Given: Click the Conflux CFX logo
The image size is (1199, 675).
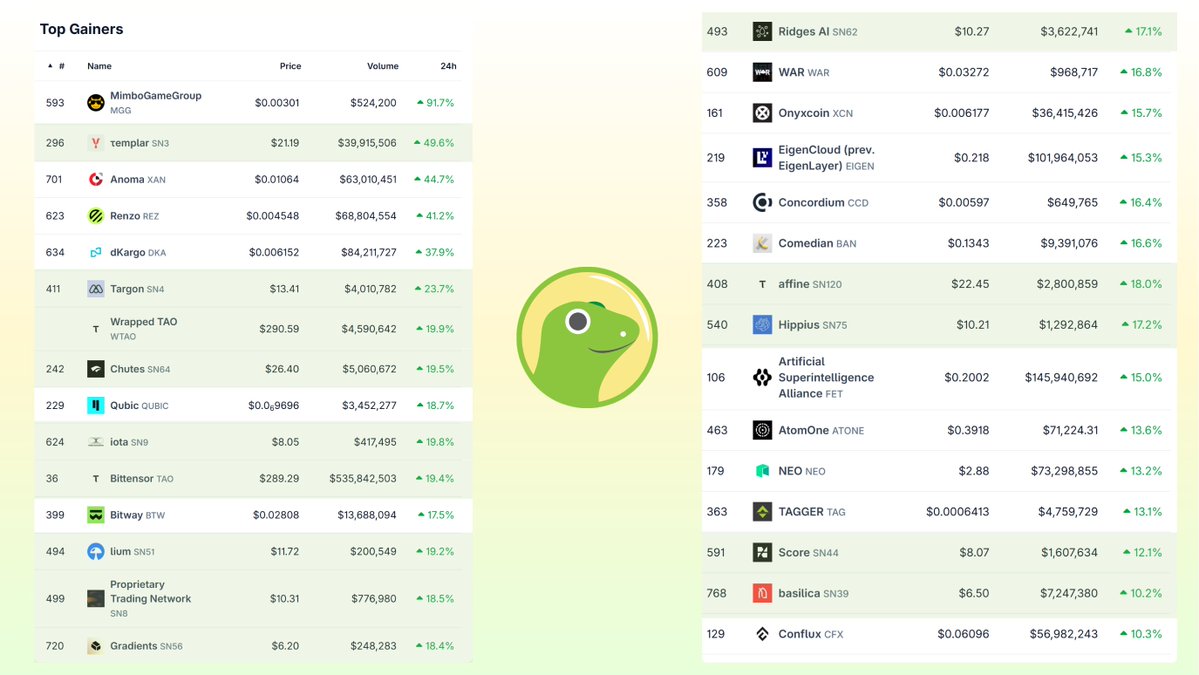Looking at the screenshot, I should click(762, 634).
